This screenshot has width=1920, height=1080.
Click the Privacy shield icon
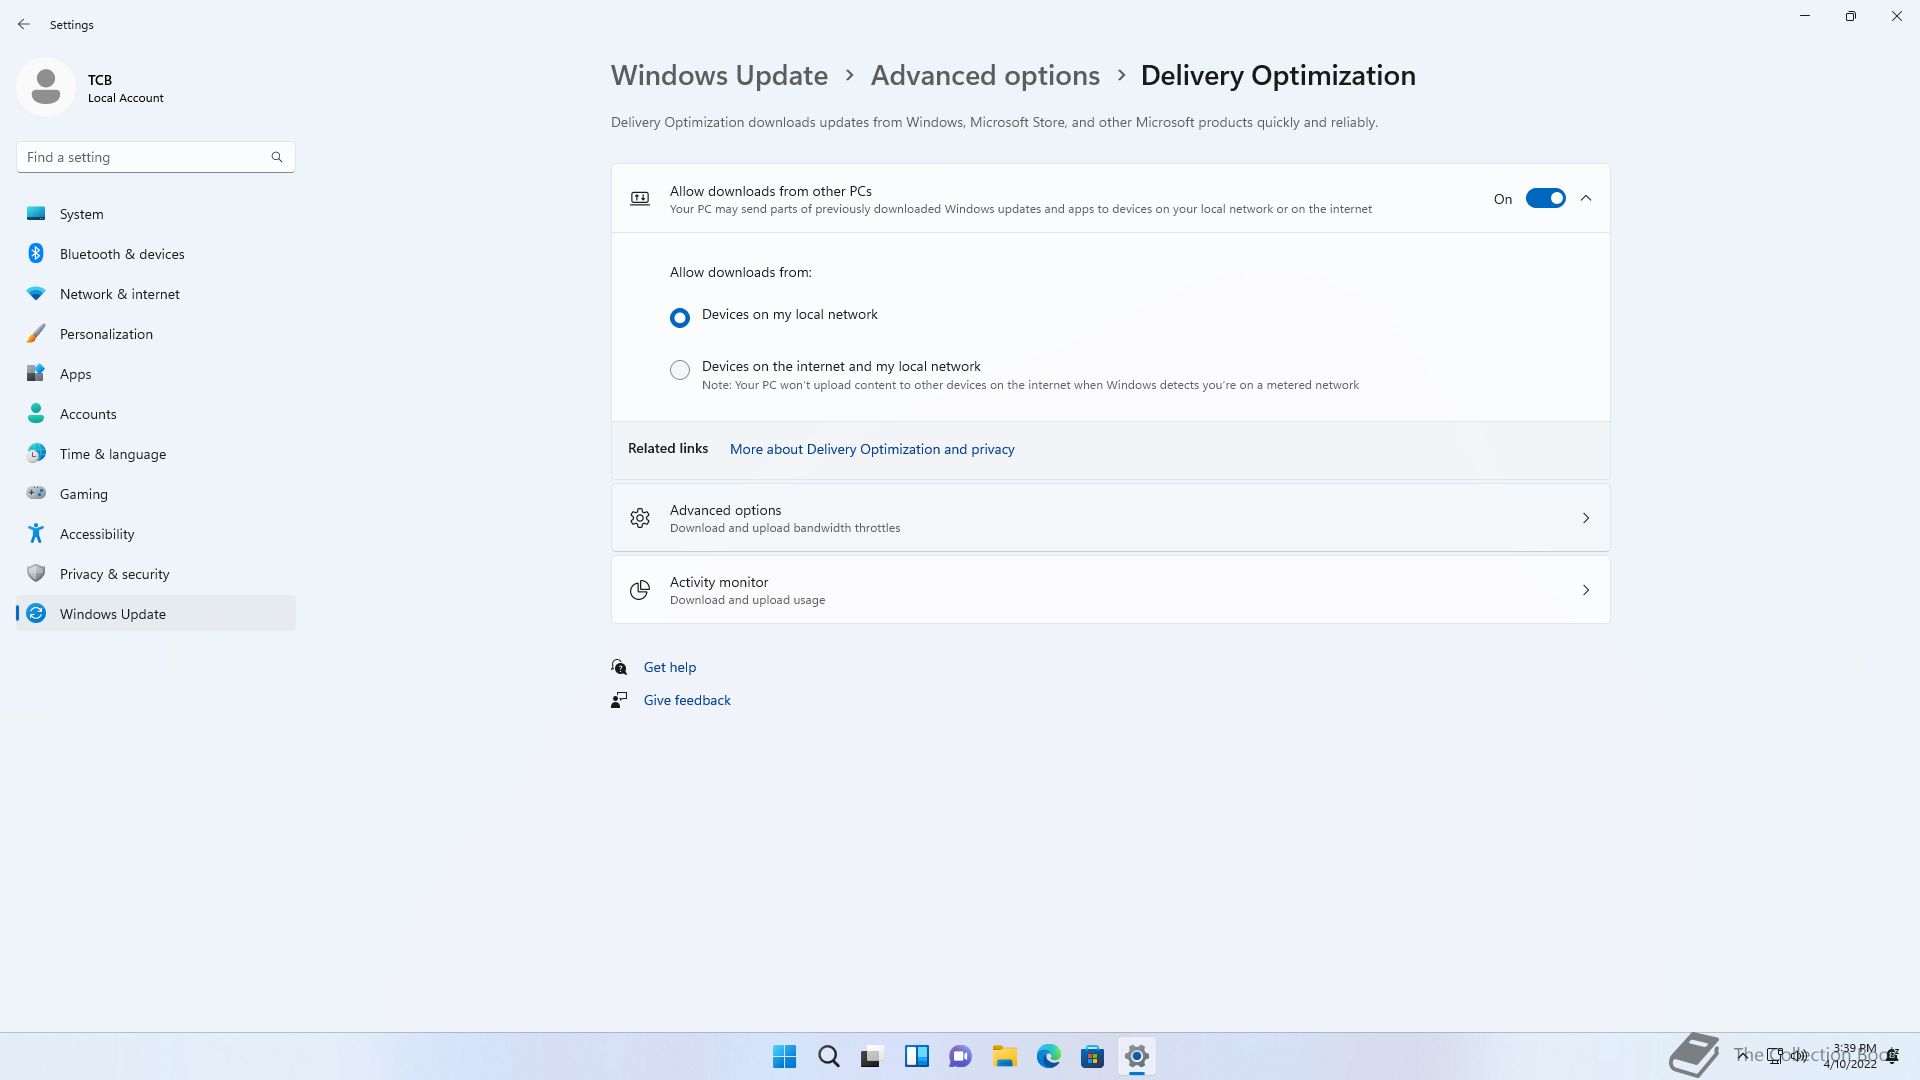point(36,573)
